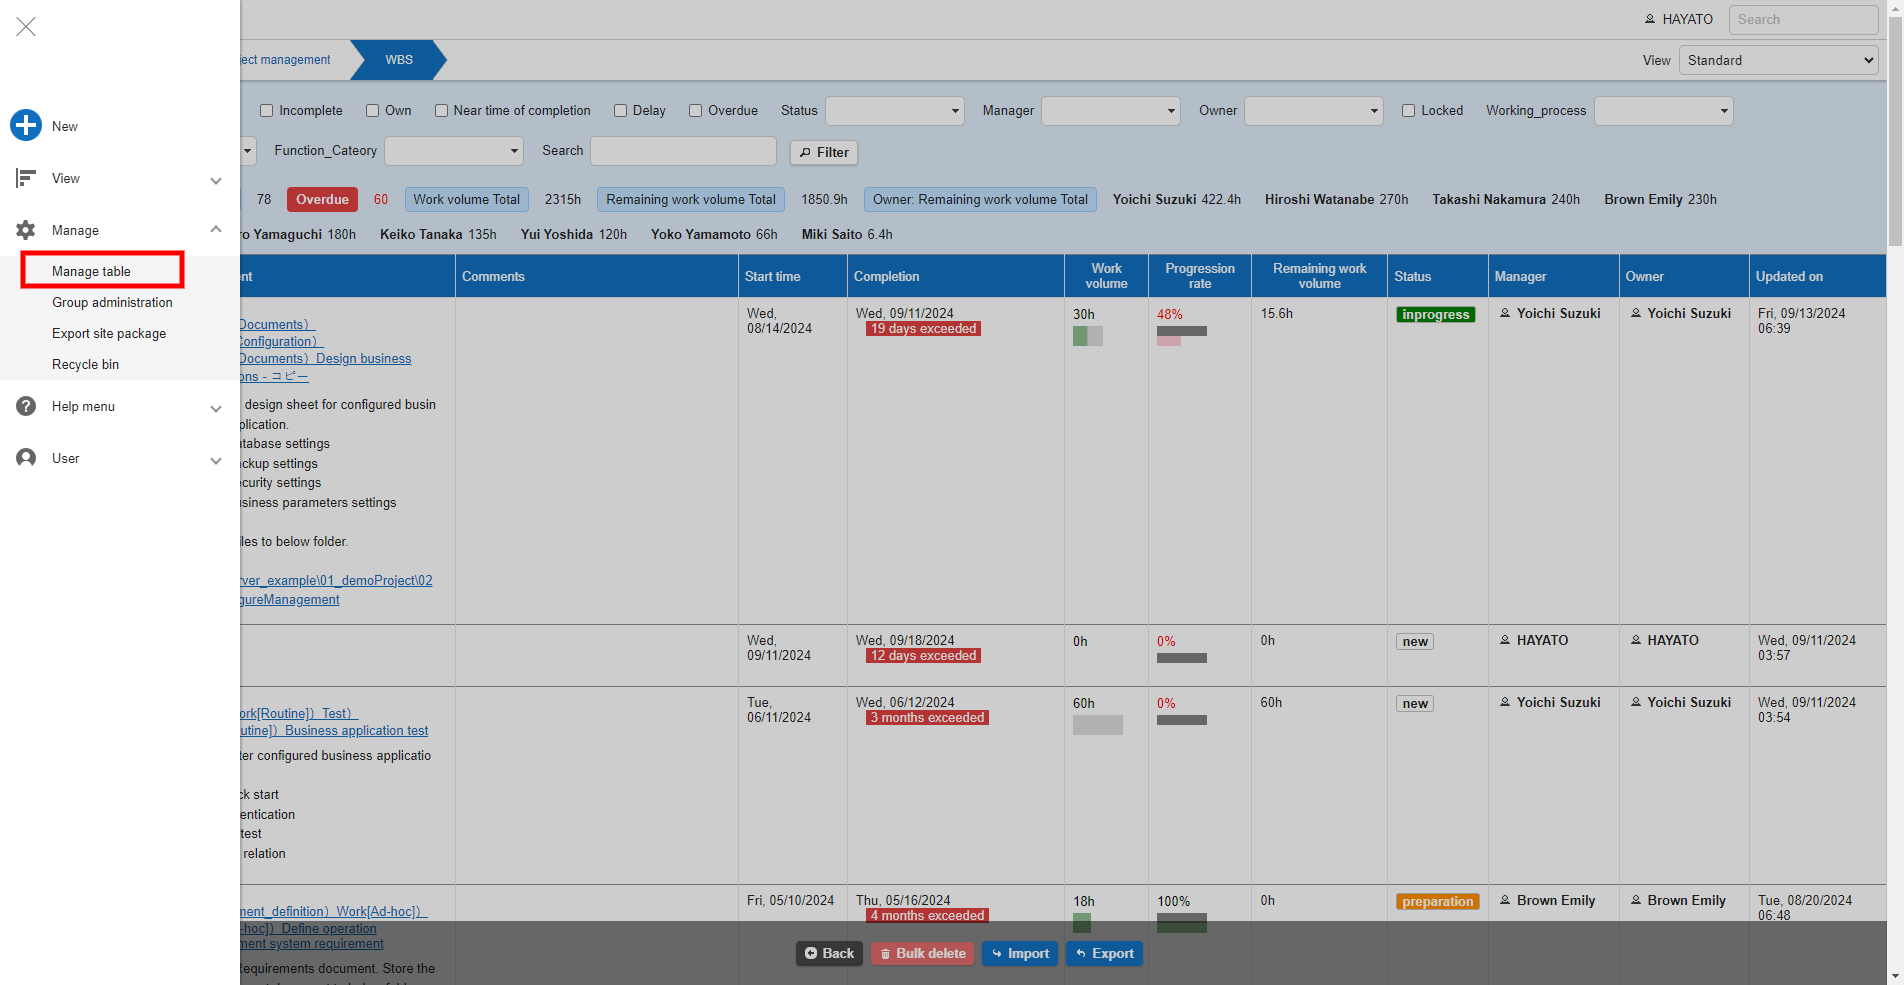Expand the Help menu chevron
Image resolution: width=1904 pixels, height=985 pixels.
(215, 408)
